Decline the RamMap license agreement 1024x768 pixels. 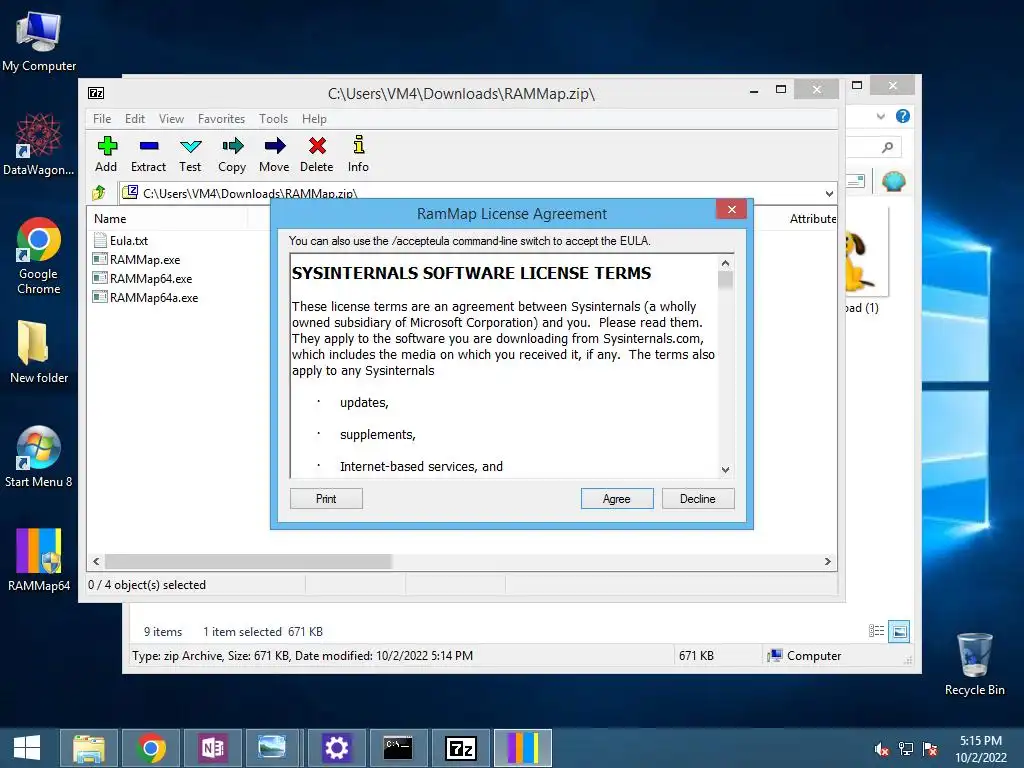pos(698,499)
